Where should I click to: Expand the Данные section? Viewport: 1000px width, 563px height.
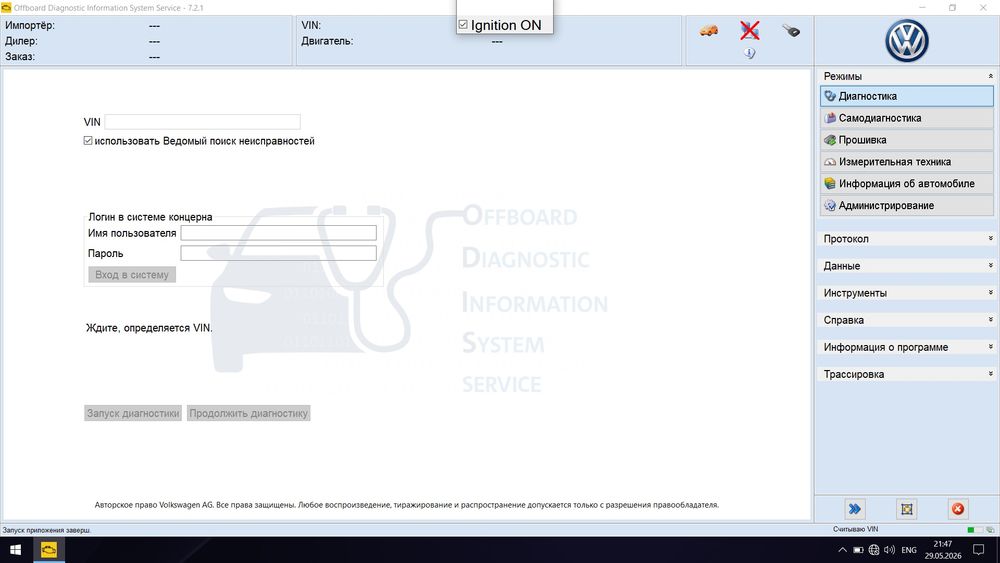point(990,265)
